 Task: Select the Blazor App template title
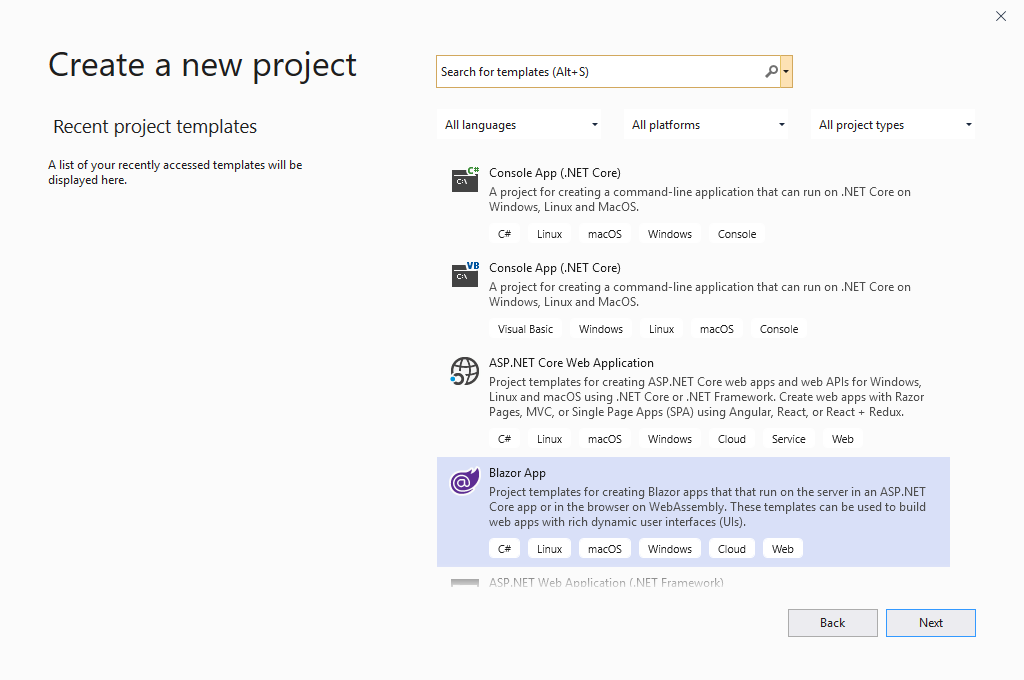(x=517, y=473)
